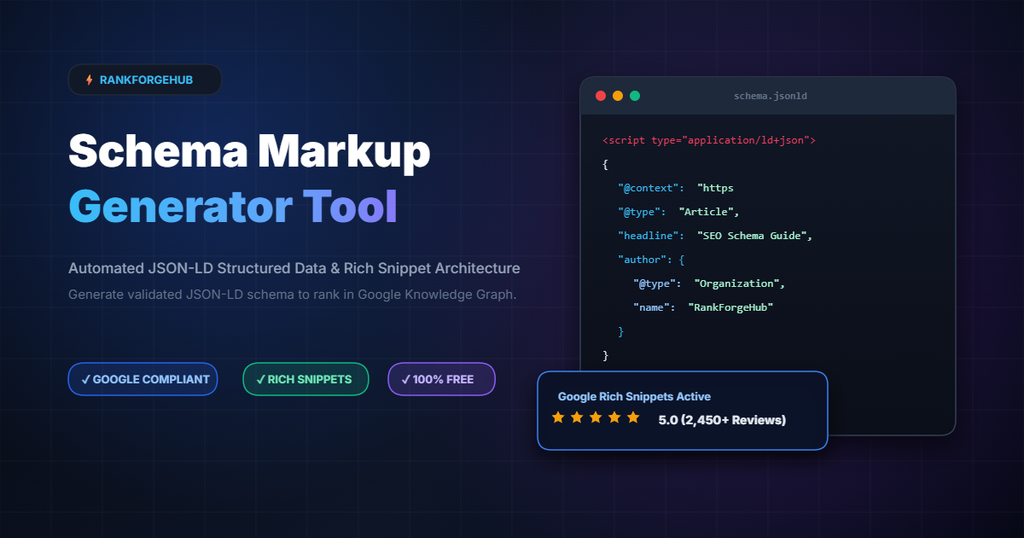Click the Generate validated JSON-LD schema description
1024x538 pixels.
click(x=293, y=294)
